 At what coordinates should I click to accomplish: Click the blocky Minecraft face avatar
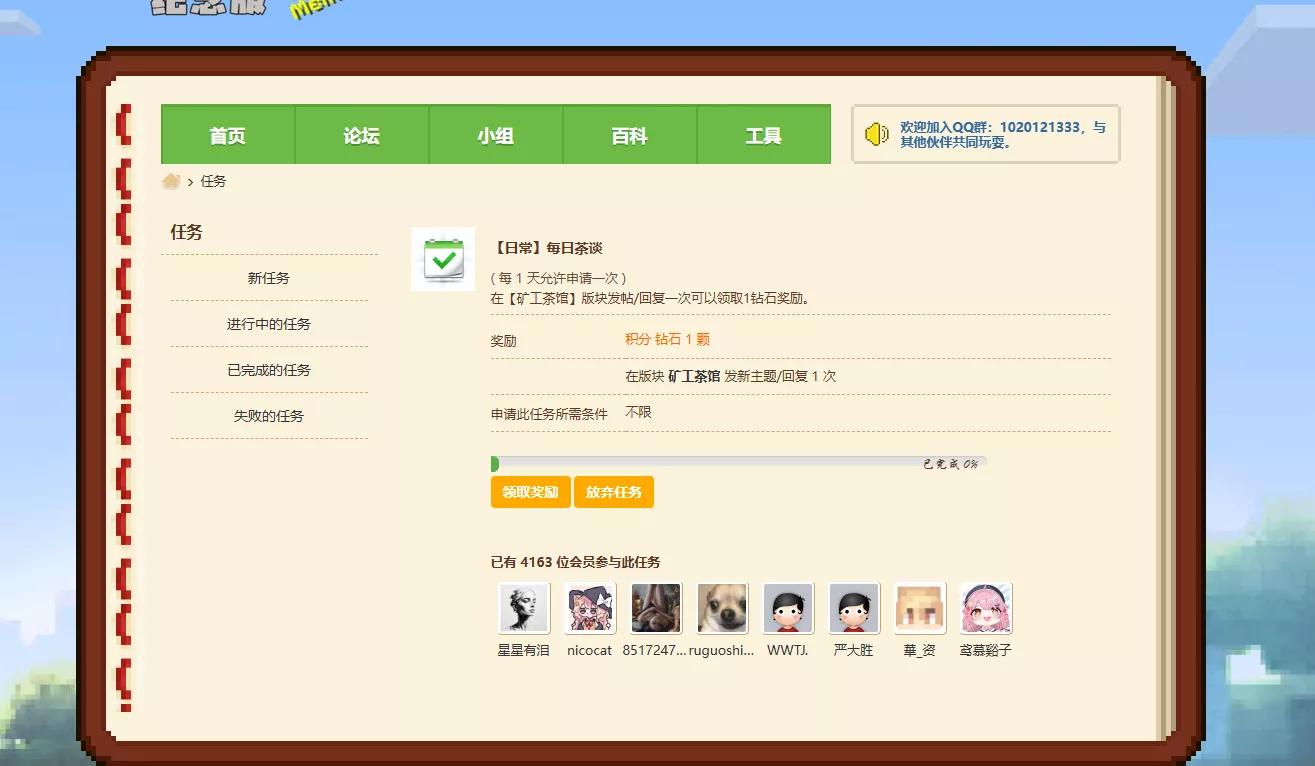coord(920,608)
